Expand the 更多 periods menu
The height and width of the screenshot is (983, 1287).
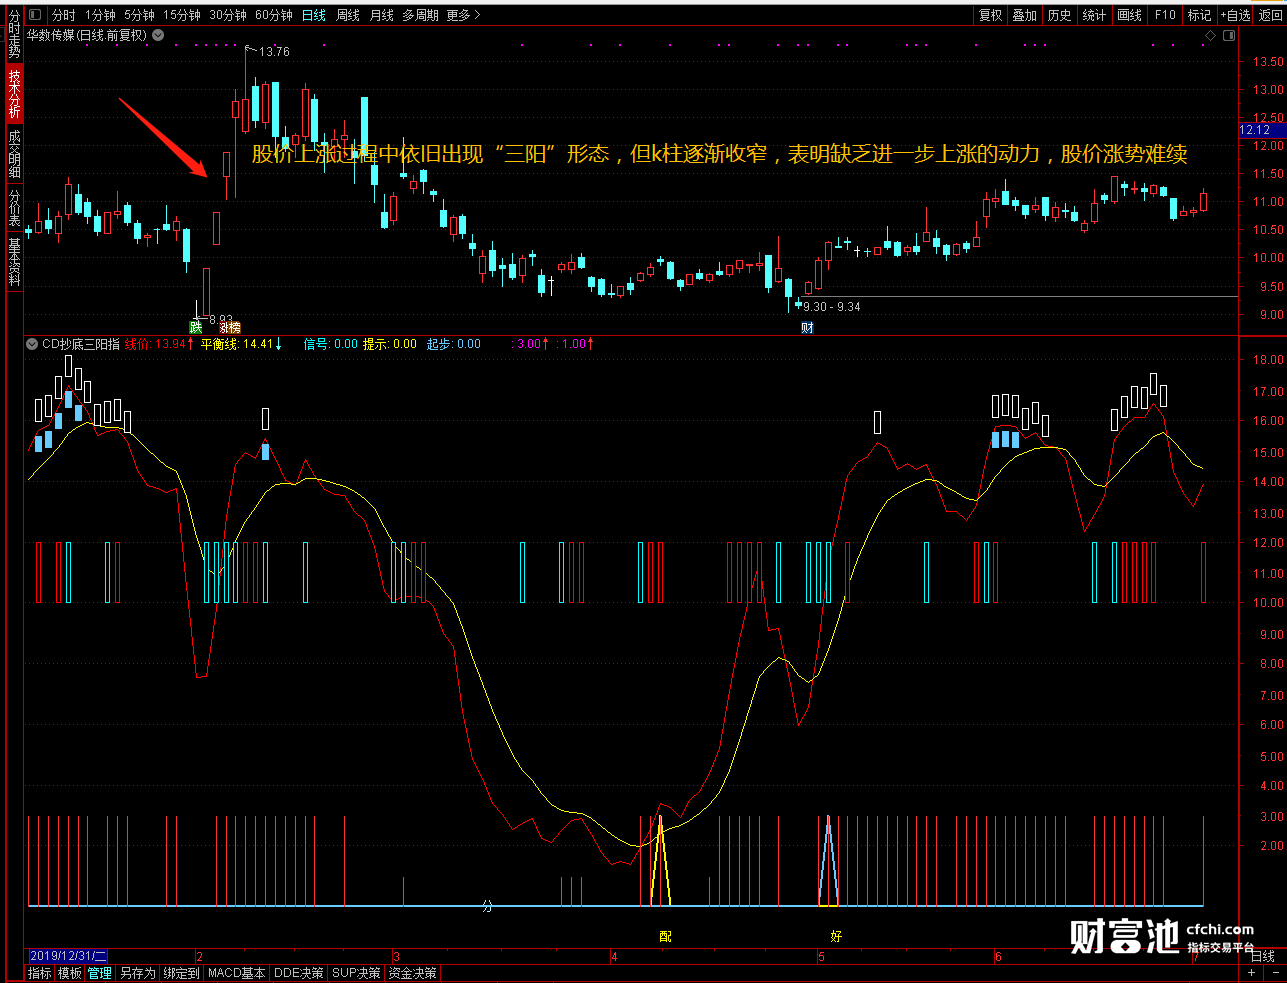pos(463,15)
